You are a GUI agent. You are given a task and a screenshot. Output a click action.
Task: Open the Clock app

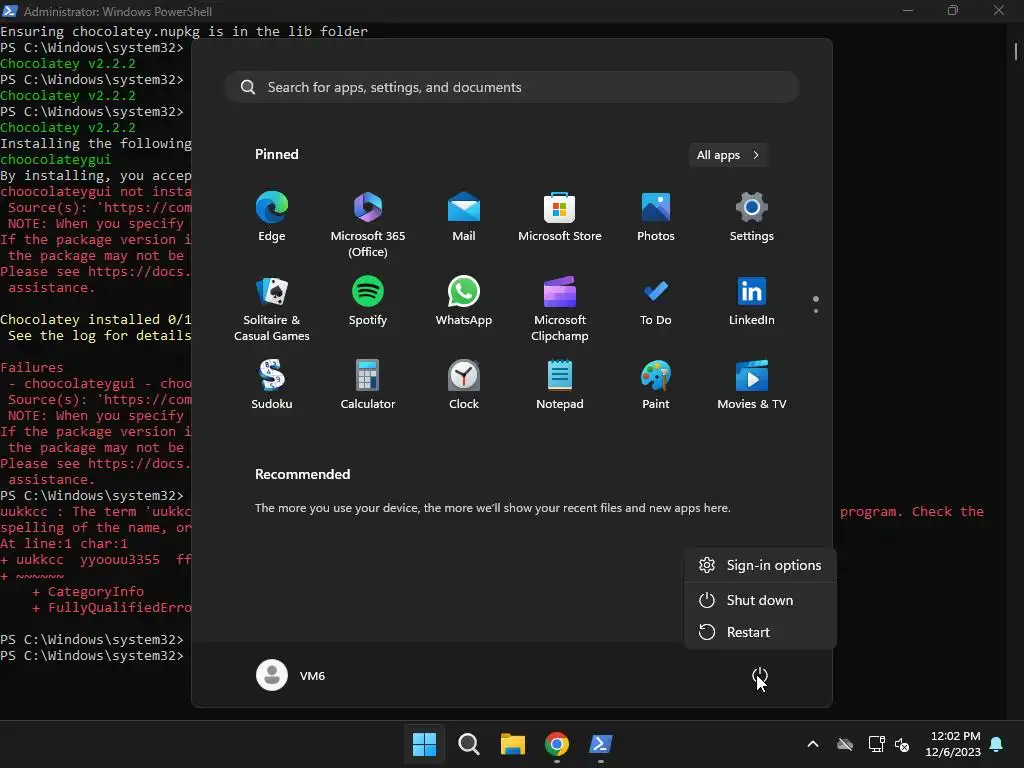[x=464, y=385]
